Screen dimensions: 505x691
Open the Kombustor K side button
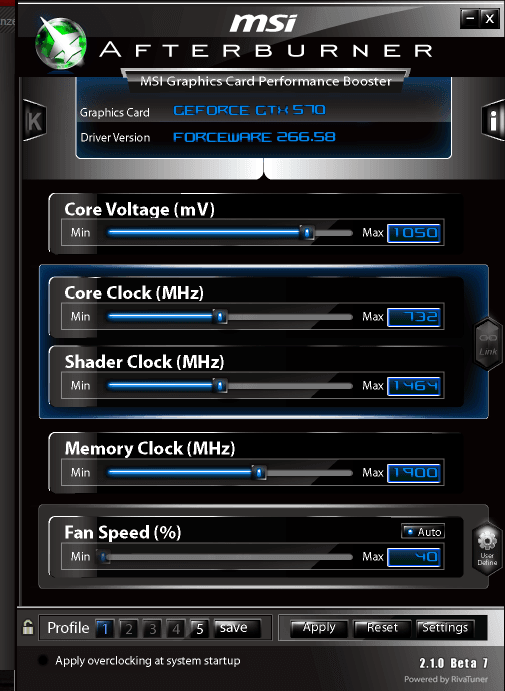pos(35,120)
